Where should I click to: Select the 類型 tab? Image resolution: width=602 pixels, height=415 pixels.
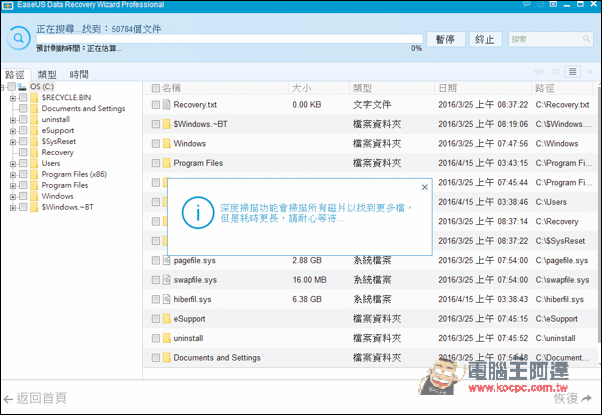click(x=47, y=74)
